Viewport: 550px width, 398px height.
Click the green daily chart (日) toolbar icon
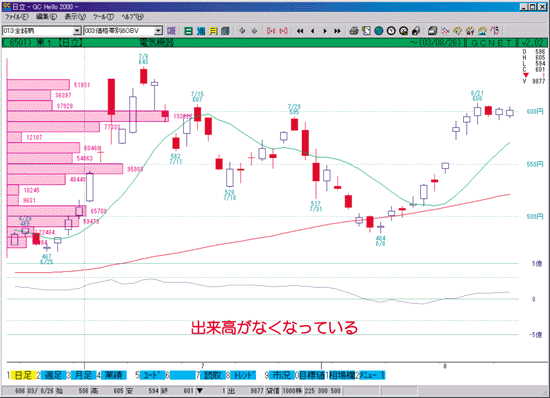pyautogui.click(x=188, y=31)
